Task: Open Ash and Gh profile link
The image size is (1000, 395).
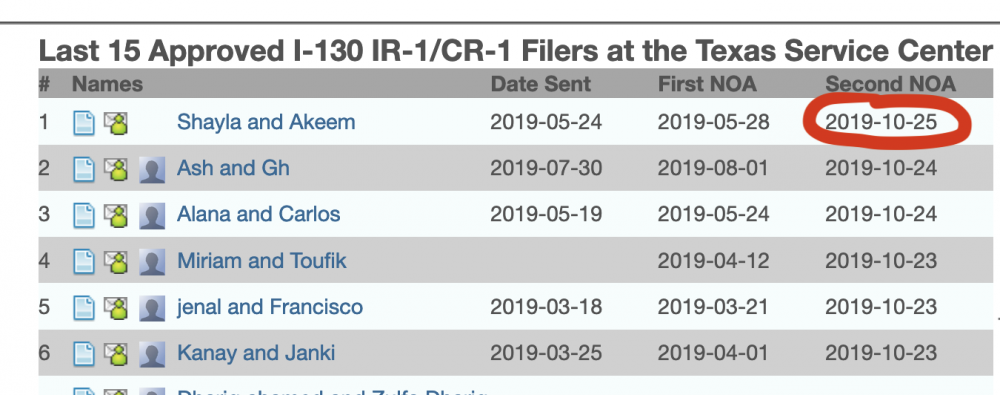Action: (x=233, y=168)
